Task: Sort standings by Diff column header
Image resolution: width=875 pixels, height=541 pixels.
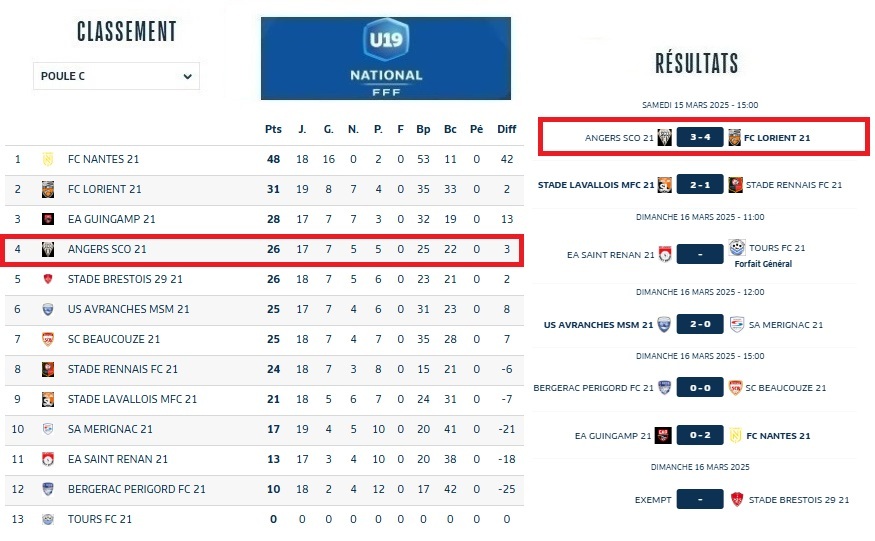Action: coord(507,129)
